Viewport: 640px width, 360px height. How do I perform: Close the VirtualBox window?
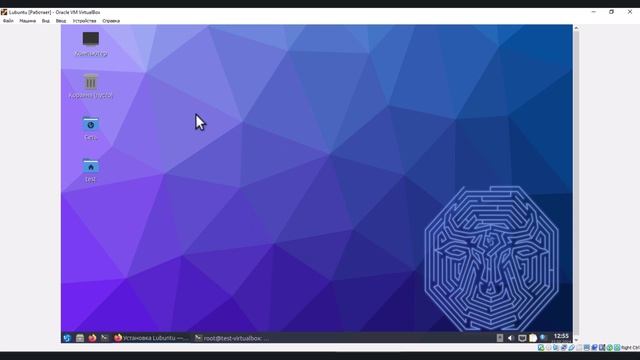(x=630, y=12)
